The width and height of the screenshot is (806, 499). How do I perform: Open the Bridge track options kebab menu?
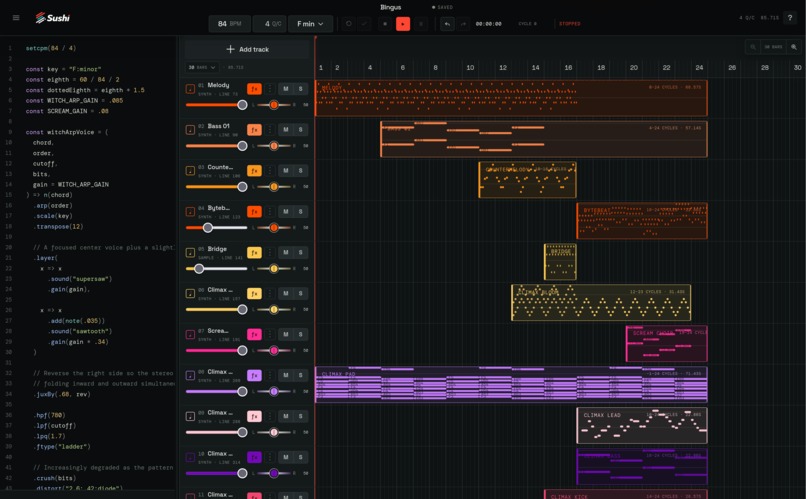pos(270,252)
